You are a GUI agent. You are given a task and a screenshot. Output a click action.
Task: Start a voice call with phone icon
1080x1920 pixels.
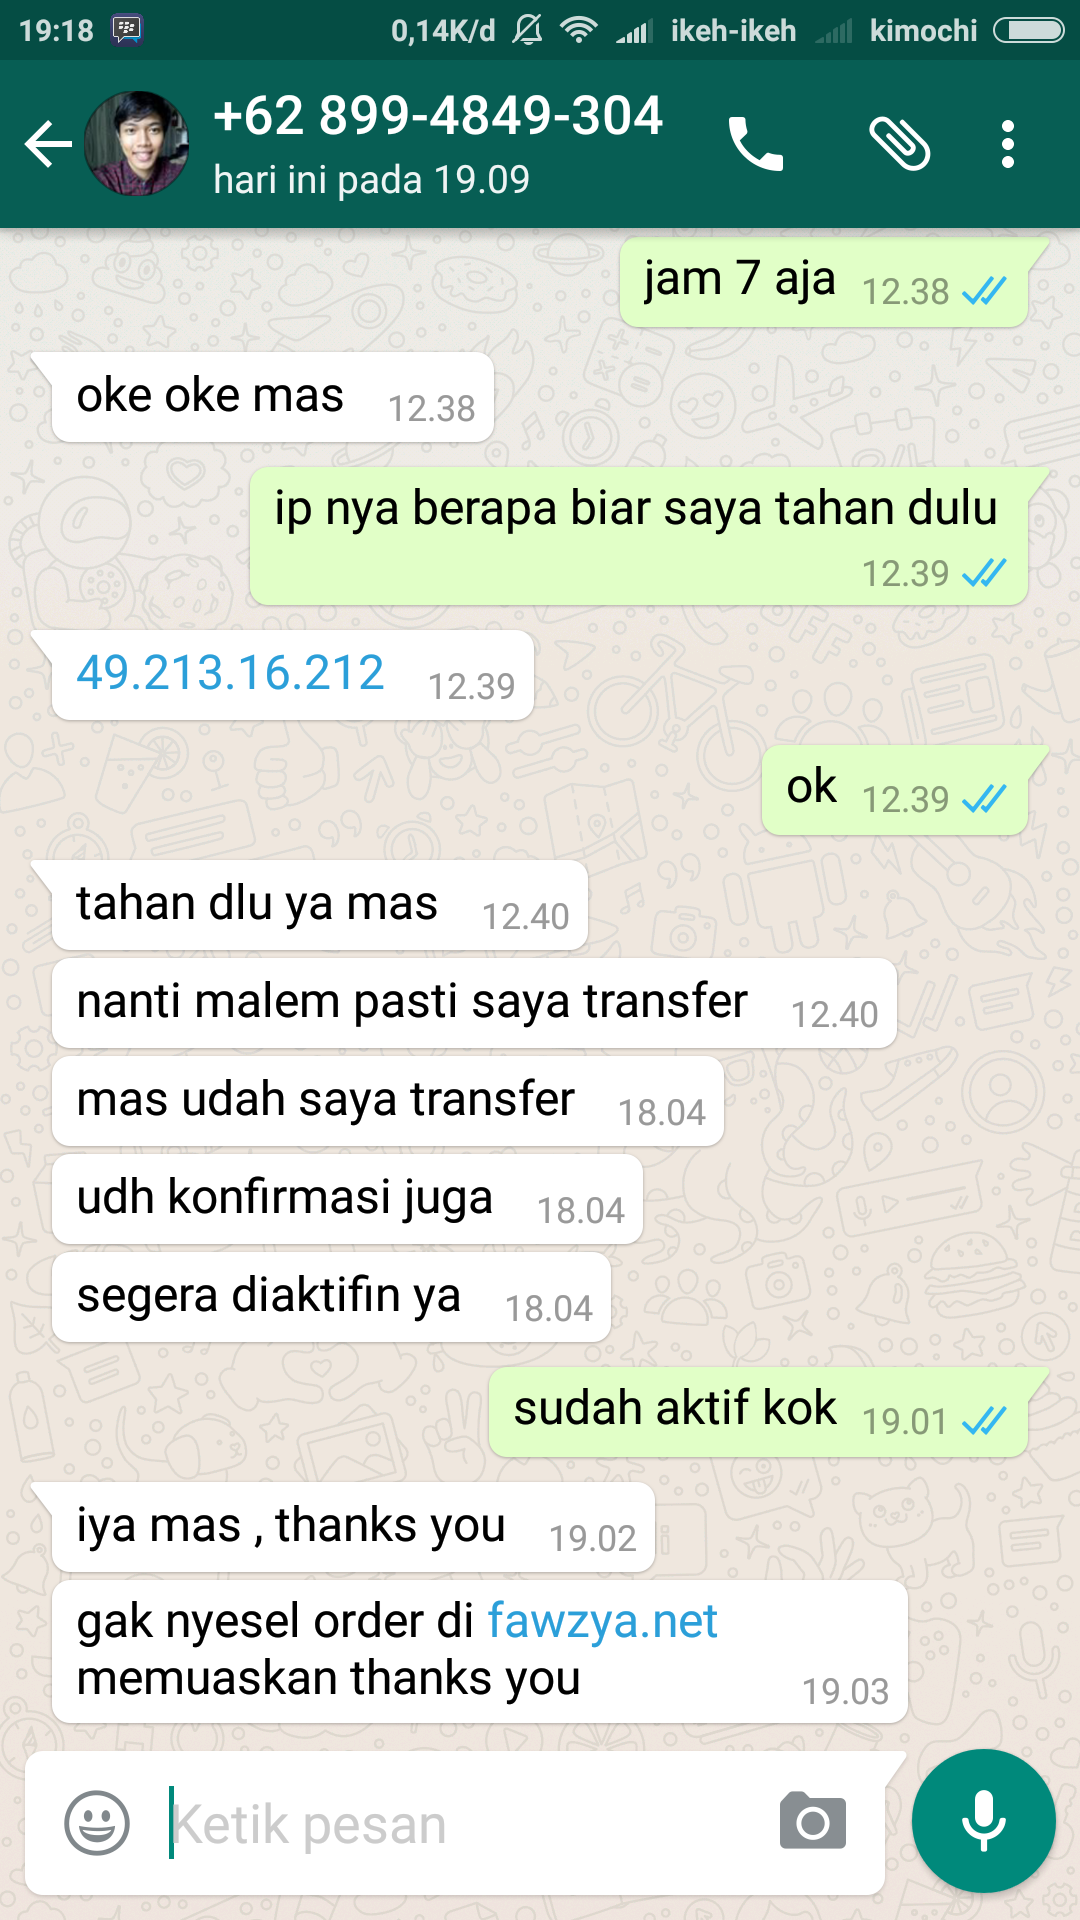756,144
